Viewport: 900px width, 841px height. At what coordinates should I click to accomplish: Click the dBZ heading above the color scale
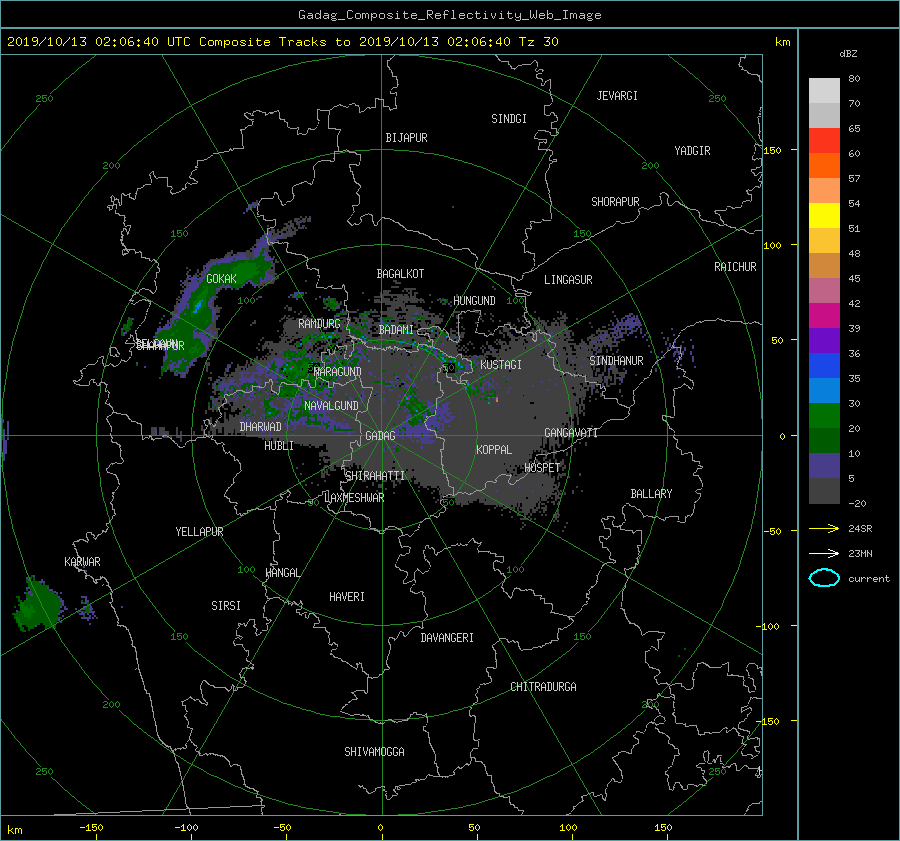tap(848, 53)
